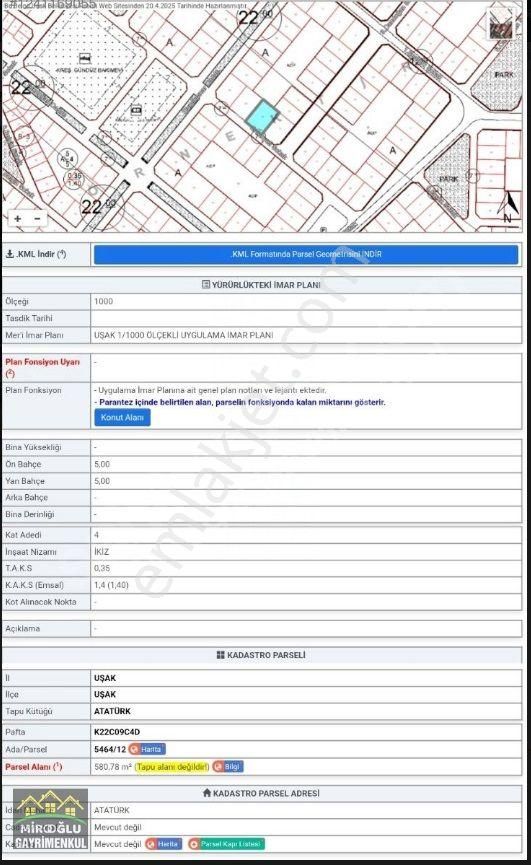Click the upper PARK label on map
Viewport: 531px width, 865px height.
(504, 74)
